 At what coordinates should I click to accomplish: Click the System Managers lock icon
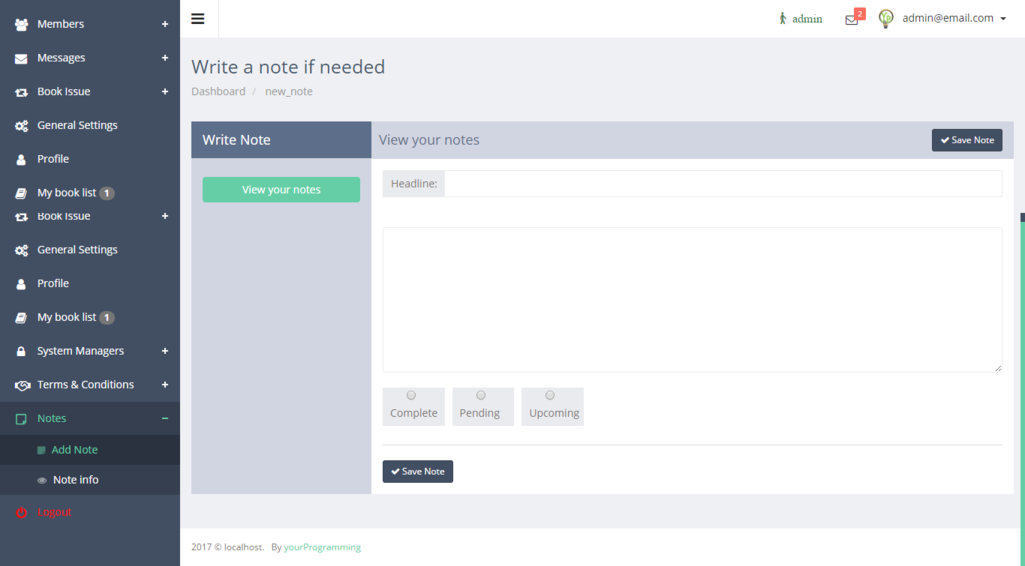(x=21, y=351)
